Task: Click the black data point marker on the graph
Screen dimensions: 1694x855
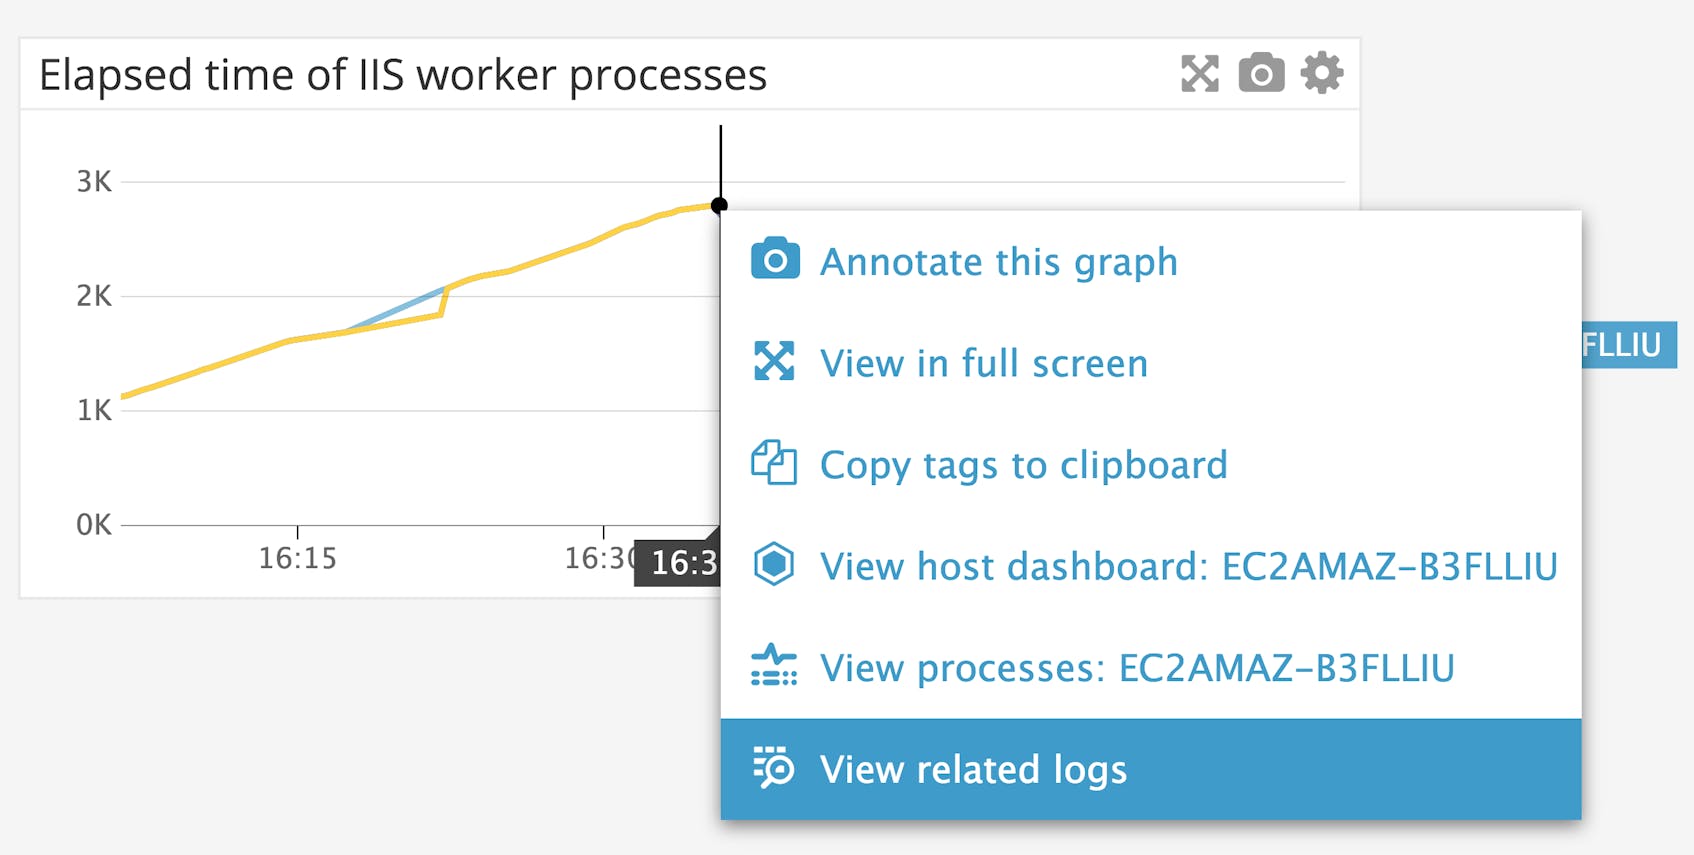Action: pyautogui.click(x=718, y=206)
